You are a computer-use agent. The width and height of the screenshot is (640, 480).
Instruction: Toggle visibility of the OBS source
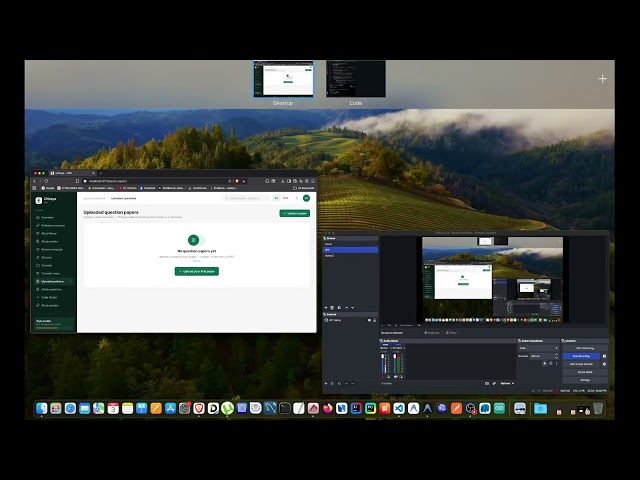(x=369, y=320)
